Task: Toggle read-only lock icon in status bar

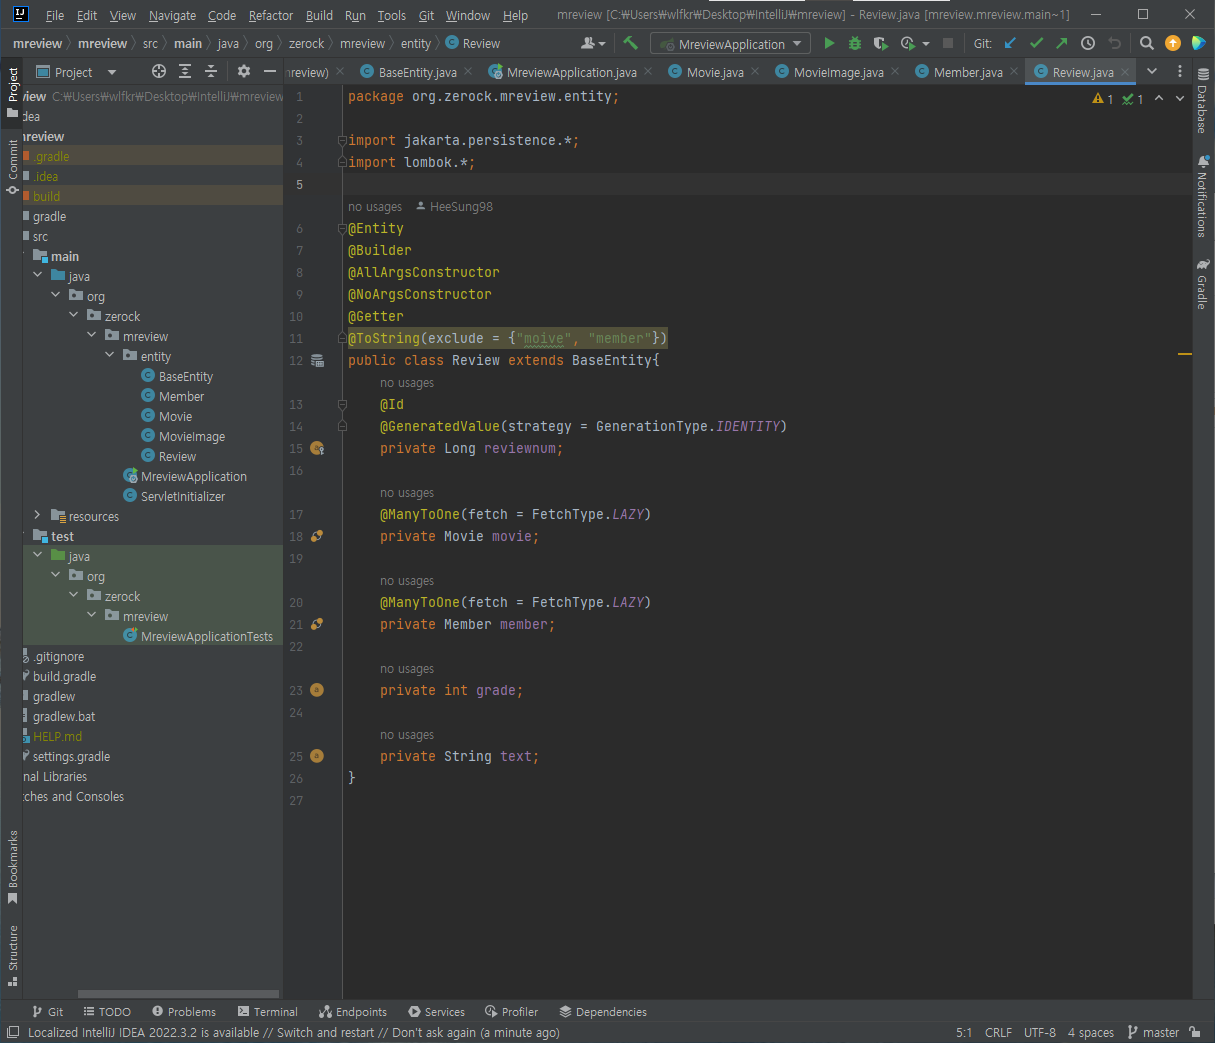Action: point(1194,1032)
